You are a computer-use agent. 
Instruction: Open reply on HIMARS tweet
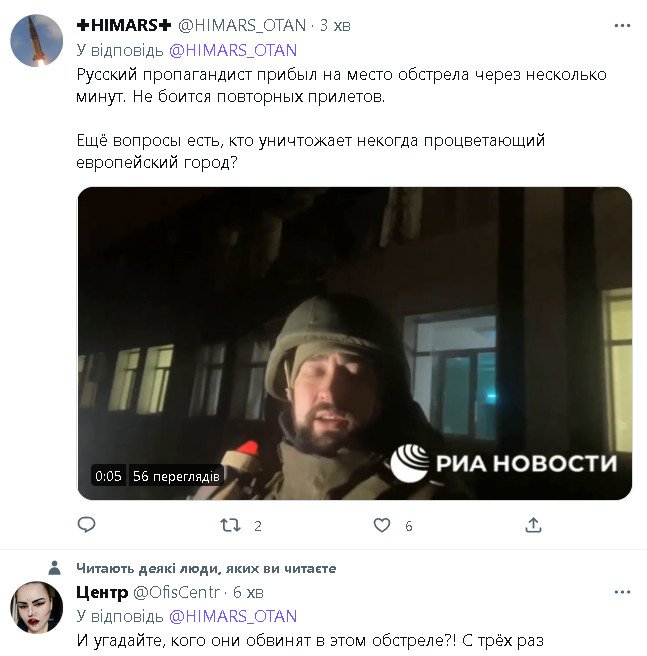point(87,525)
